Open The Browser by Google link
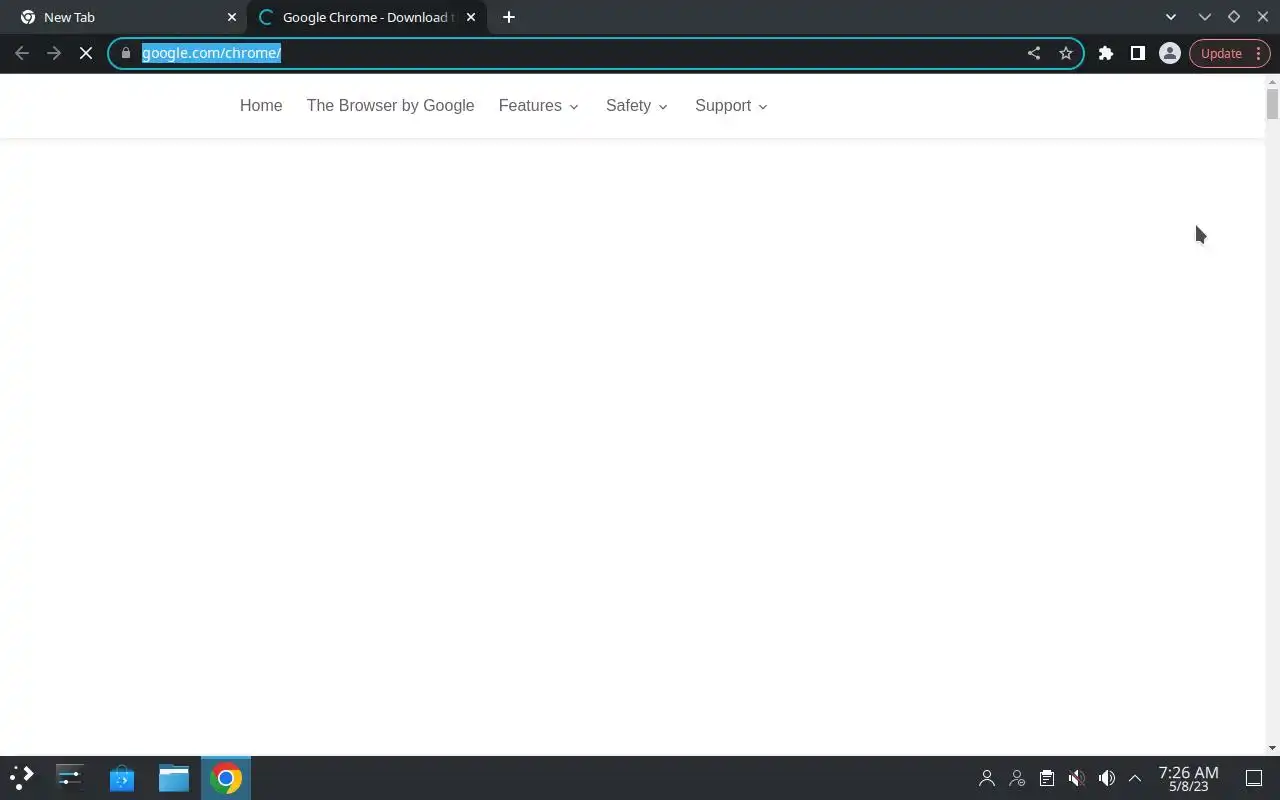 pyautogui.click(x=390, y=106)
